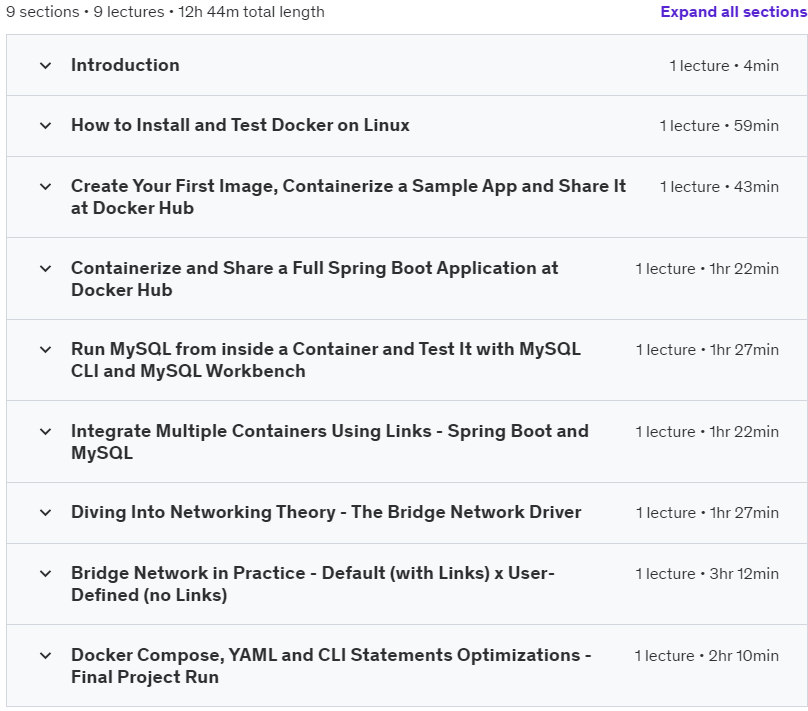Expand chevron for Containerize and Share Spring Boot section
Screen dimensions: 808x711
pos(45,268)
